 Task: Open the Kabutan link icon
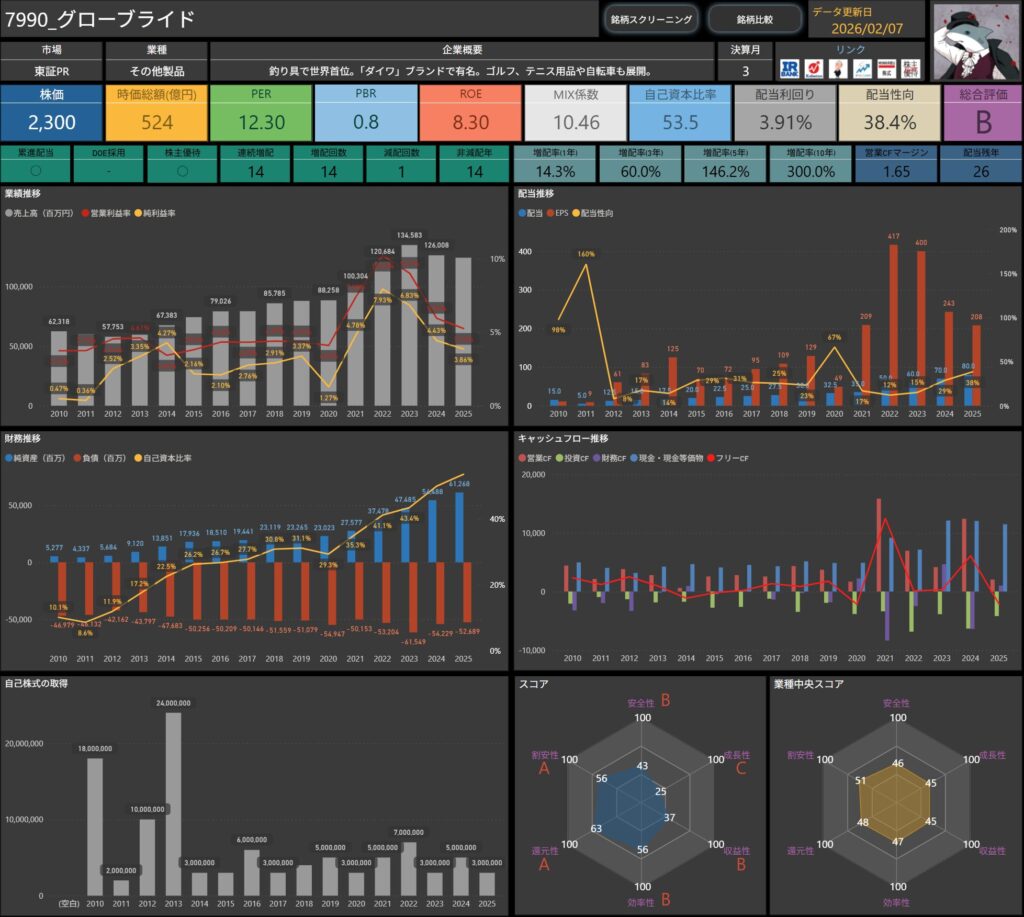tap(814, 68)
